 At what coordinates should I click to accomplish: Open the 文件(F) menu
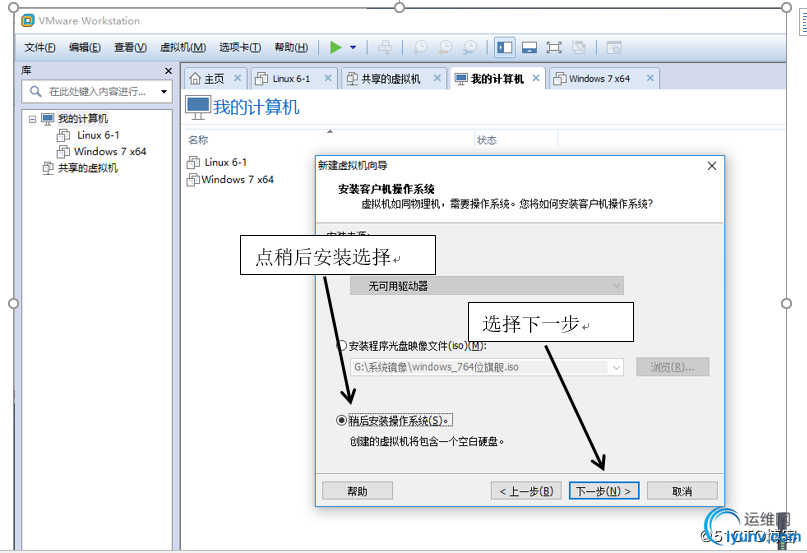40,47
